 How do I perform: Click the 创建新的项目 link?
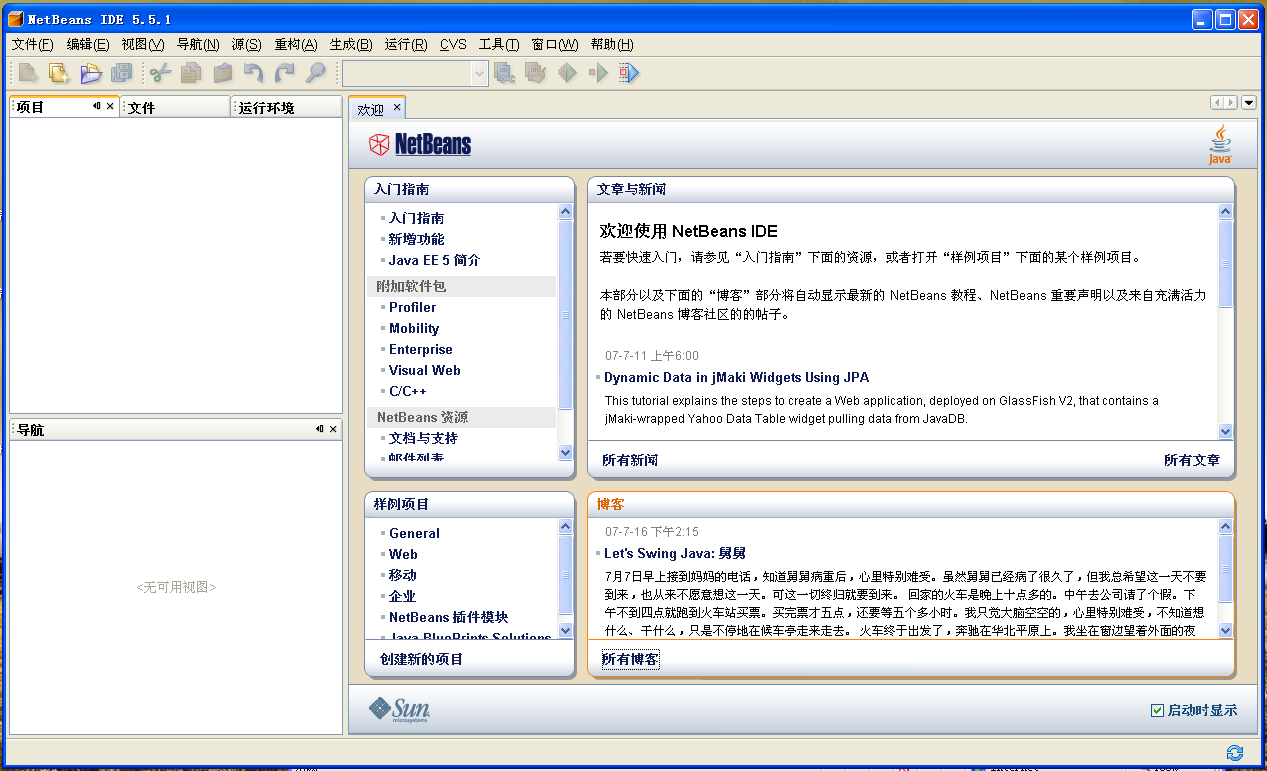pos(422,659)
